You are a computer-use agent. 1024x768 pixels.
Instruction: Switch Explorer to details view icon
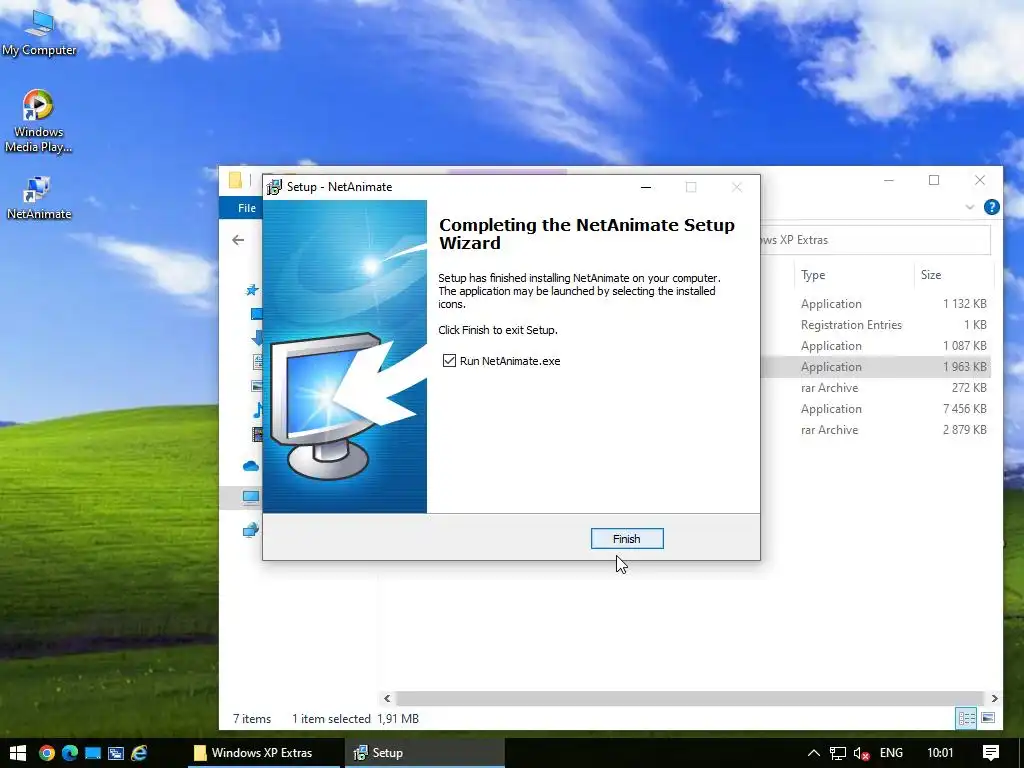click(967, 718)
